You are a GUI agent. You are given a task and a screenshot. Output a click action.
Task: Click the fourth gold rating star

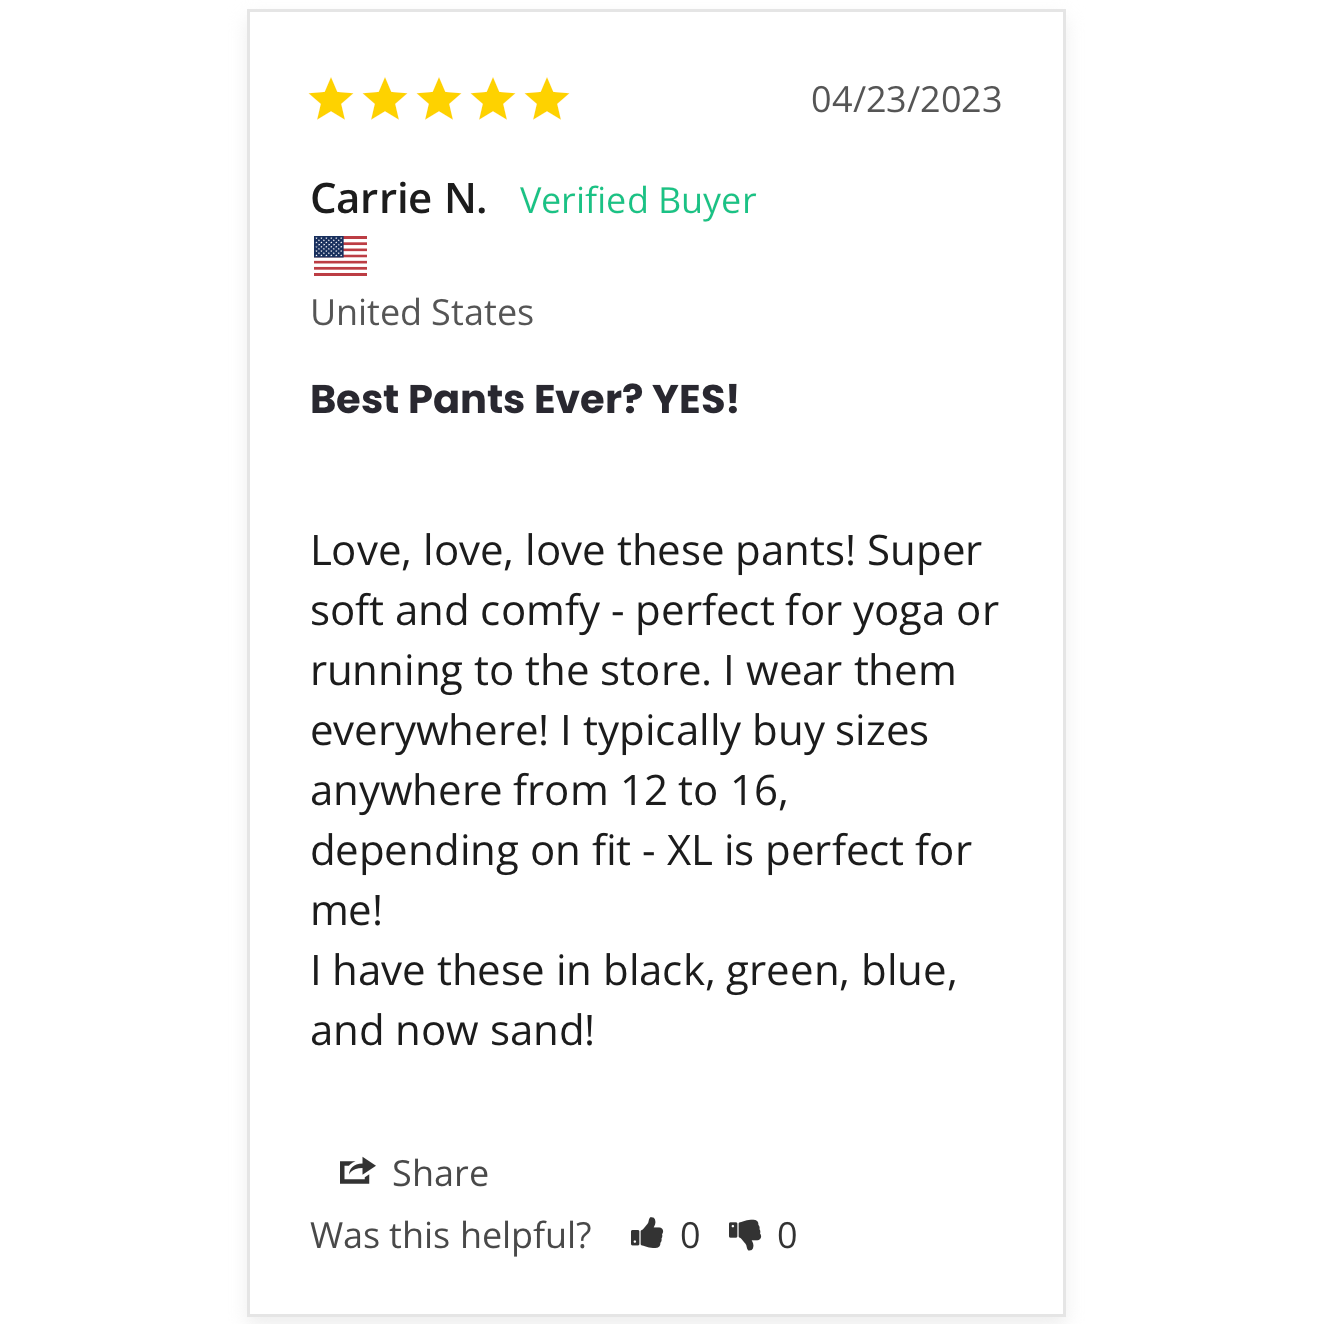click(x=493, y=99)
